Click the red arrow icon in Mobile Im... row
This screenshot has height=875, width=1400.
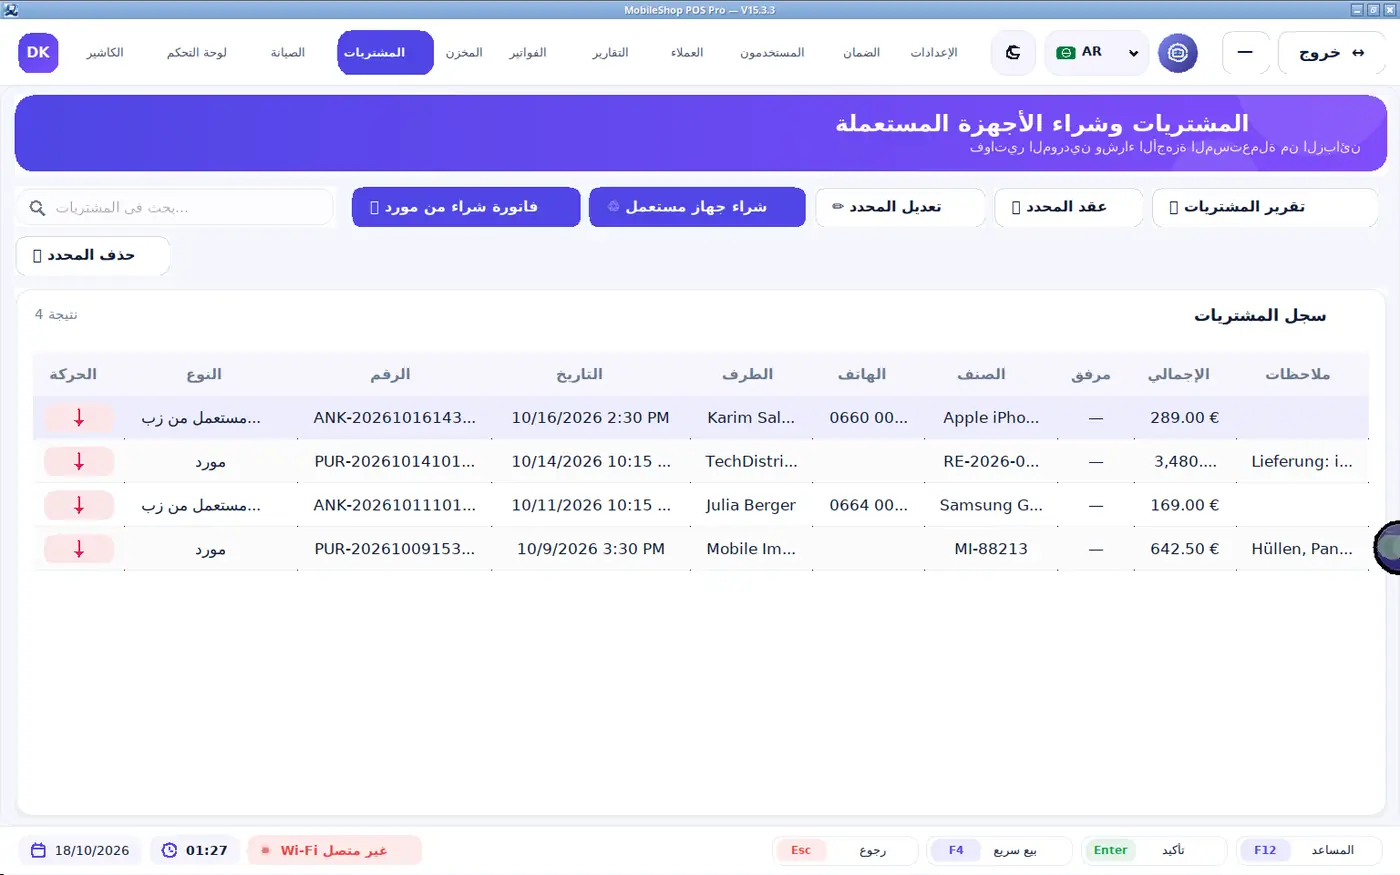pos(79,549)
